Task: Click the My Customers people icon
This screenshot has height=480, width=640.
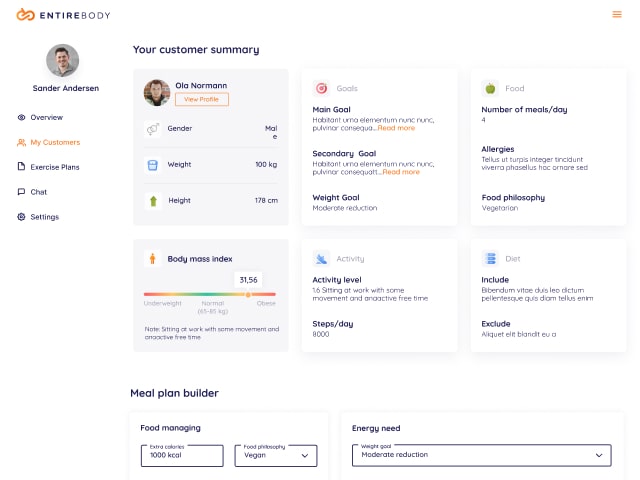Action: tap(21, 142)
